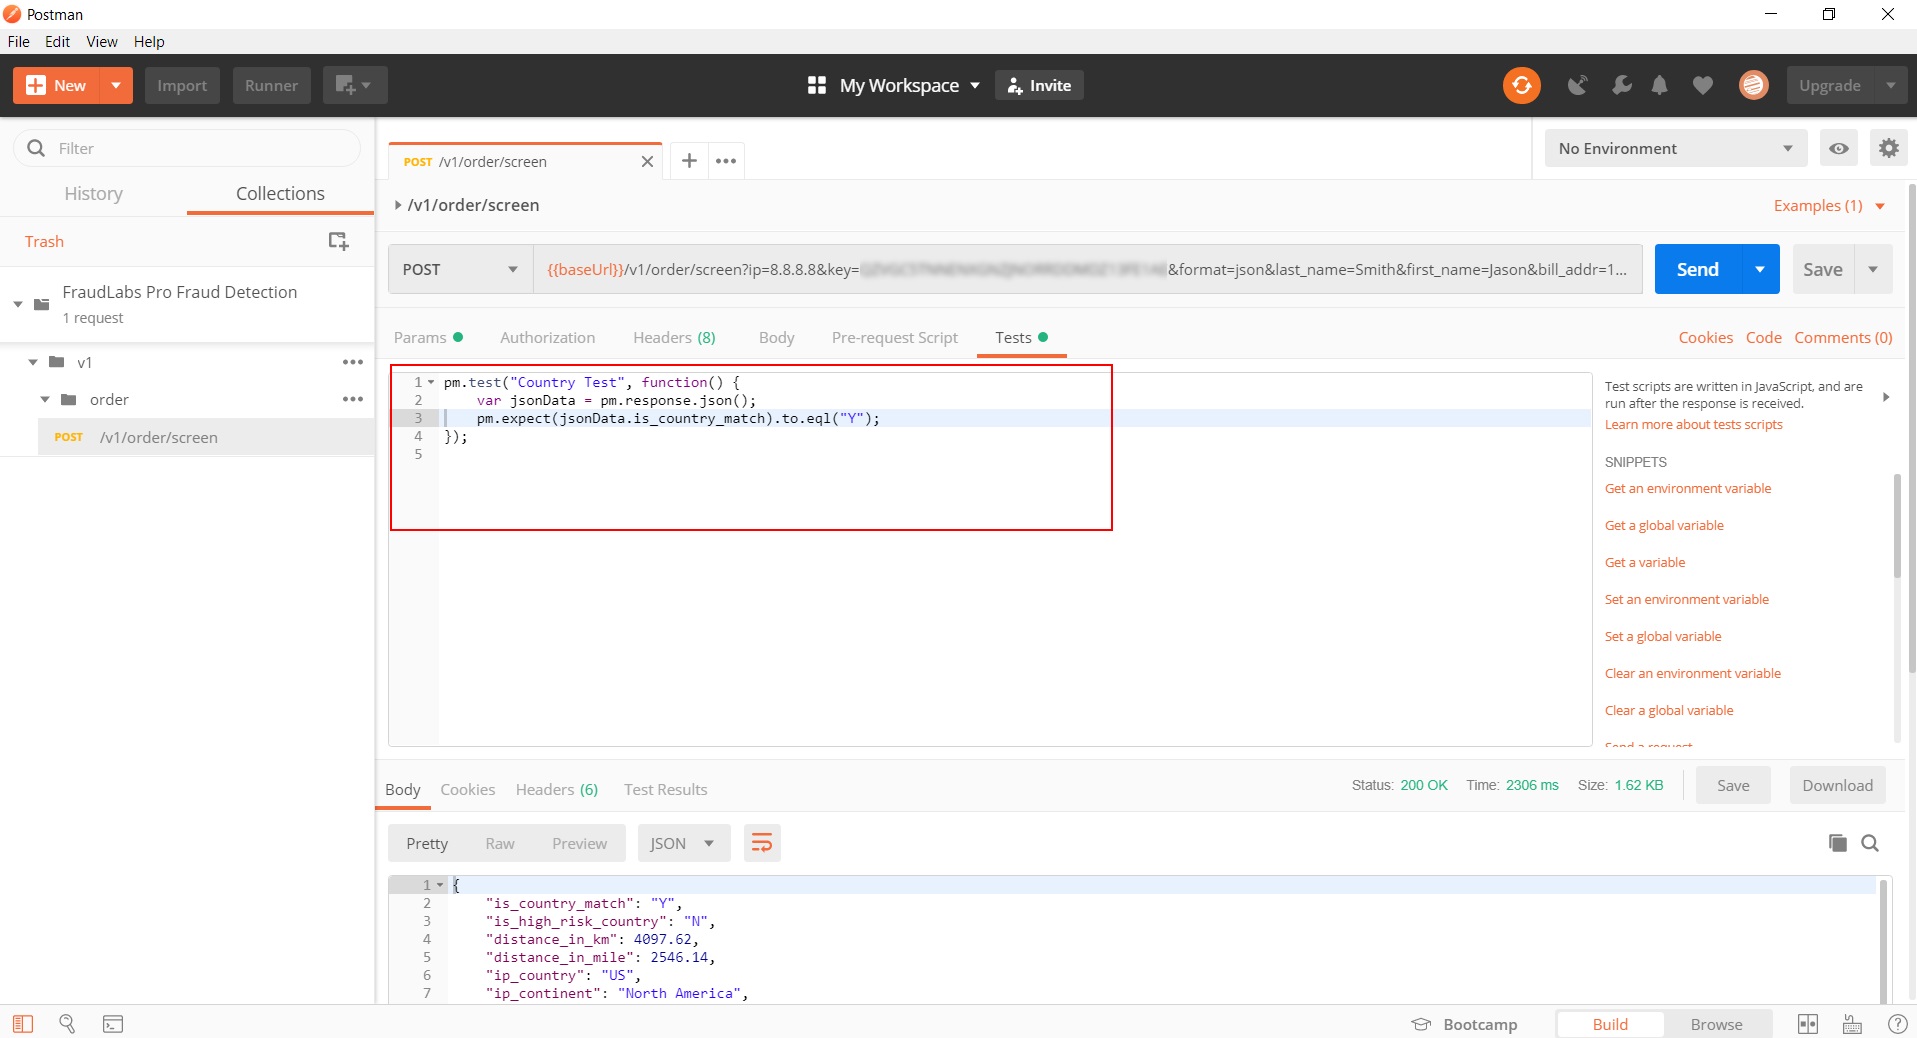Copy response body to clipboard

pos(1837,843)
